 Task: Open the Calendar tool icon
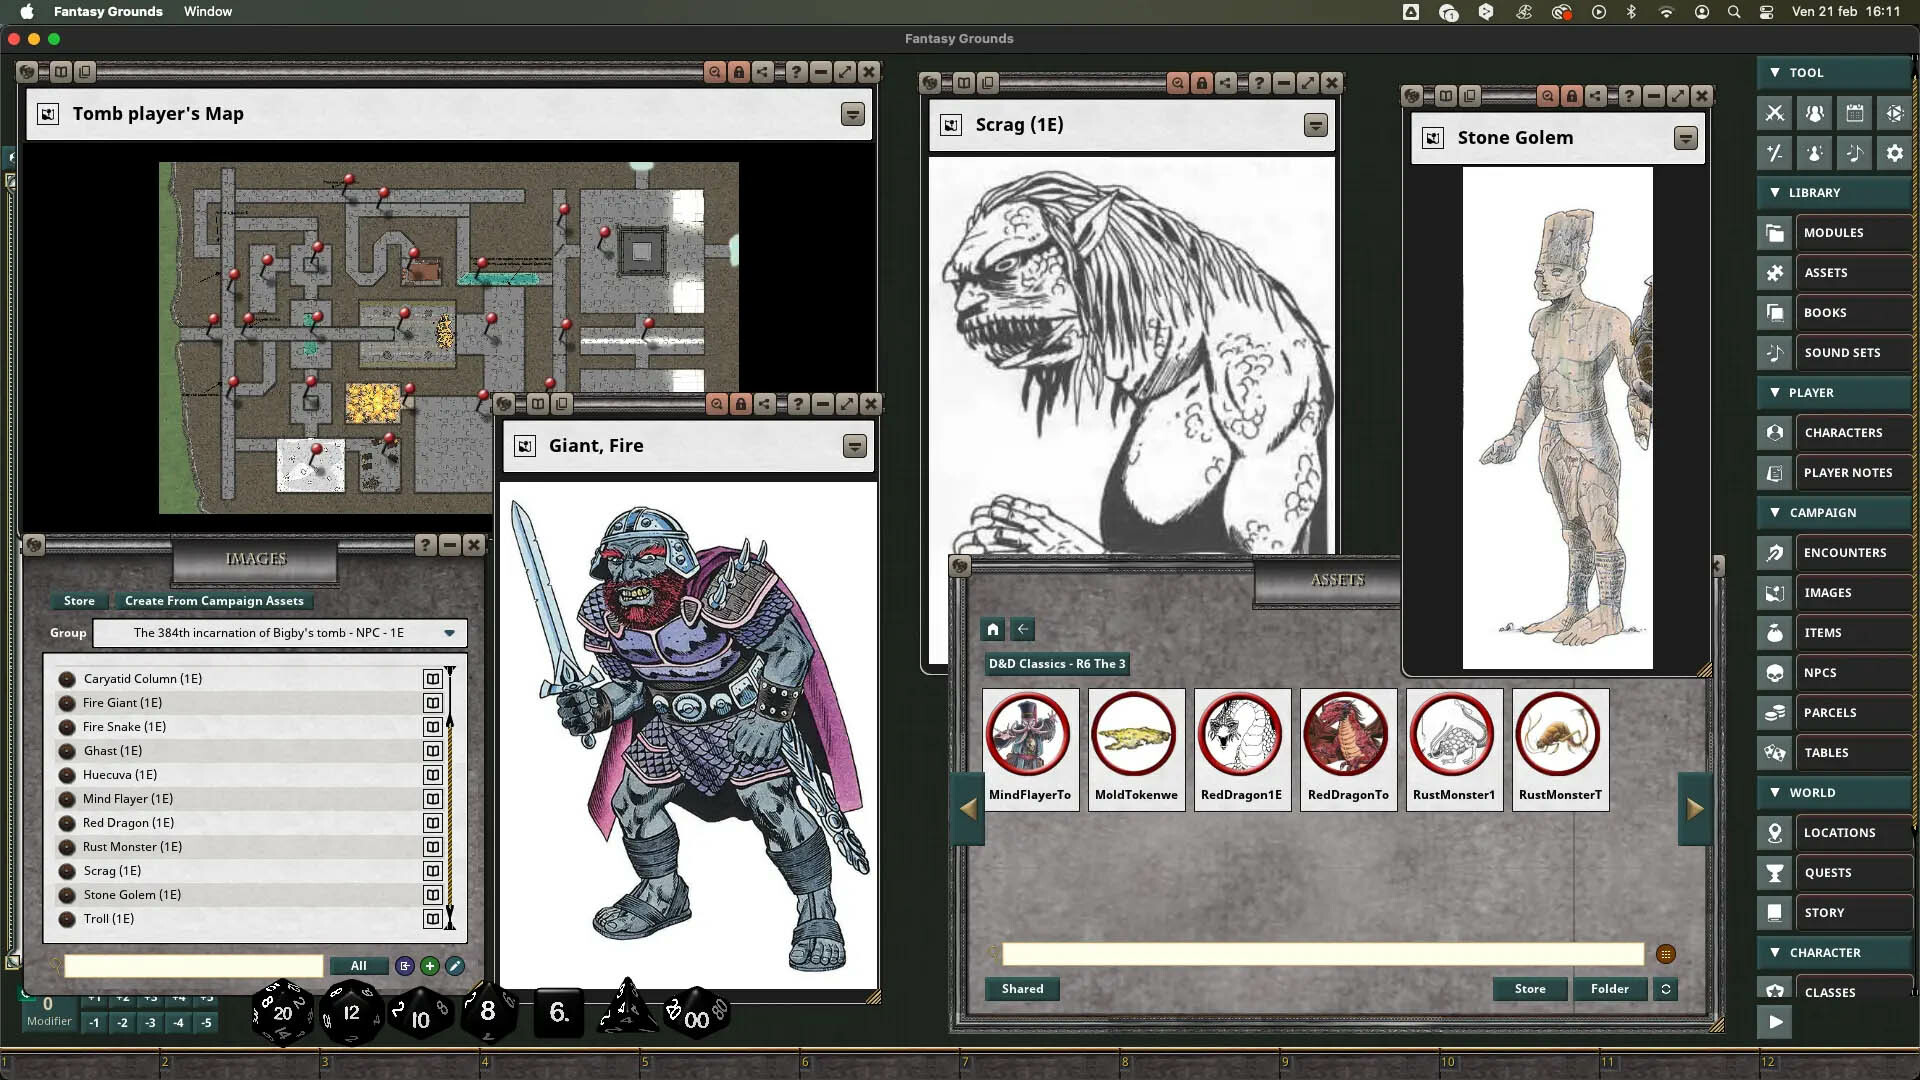(1854, 113)
